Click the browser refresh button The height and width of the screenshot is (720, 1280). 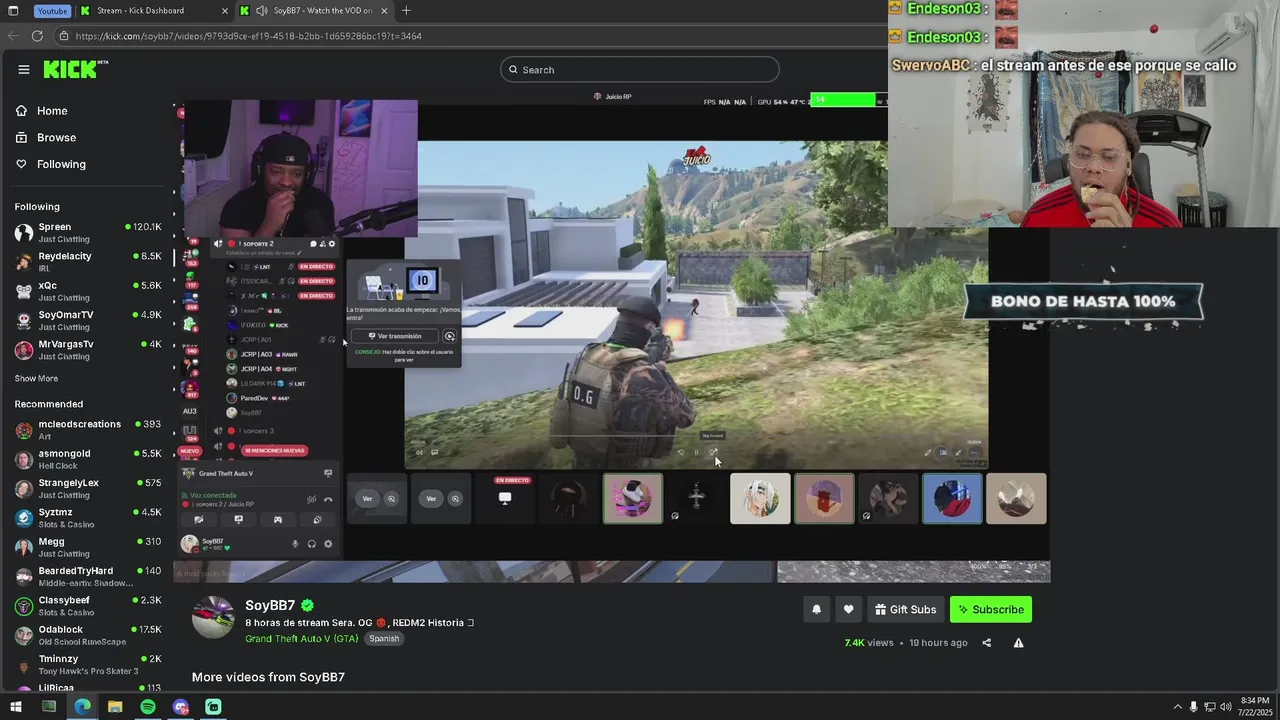tap(37, 36)
